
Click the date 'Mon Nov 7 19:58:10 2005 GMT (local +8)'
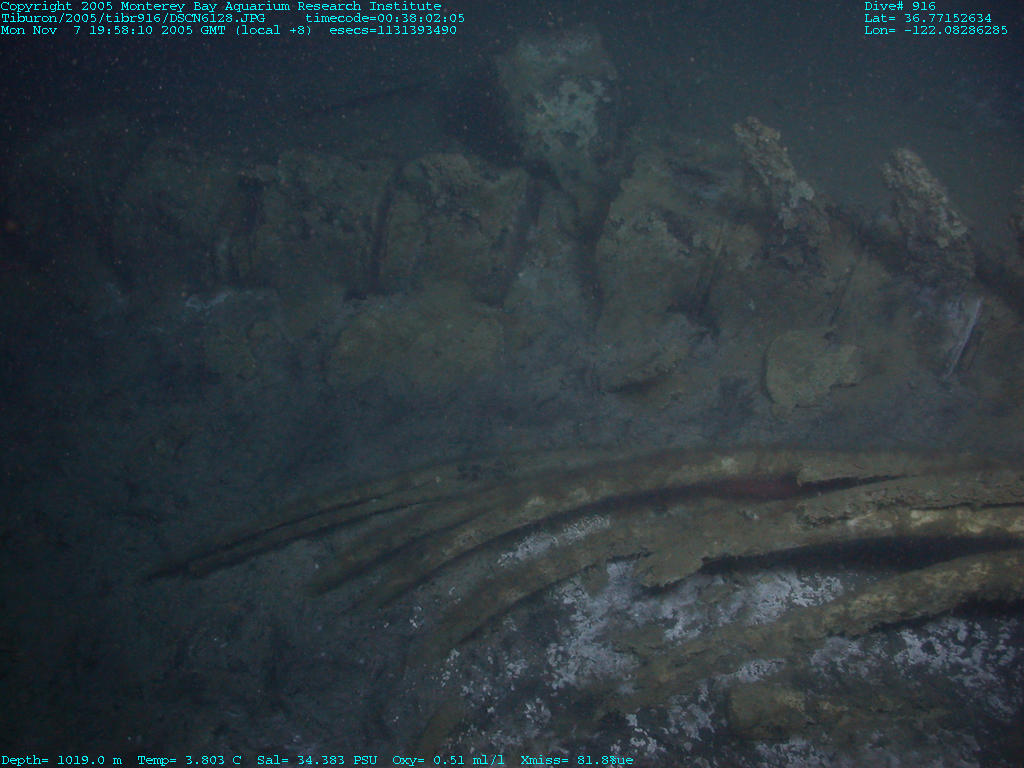(157, 30)
